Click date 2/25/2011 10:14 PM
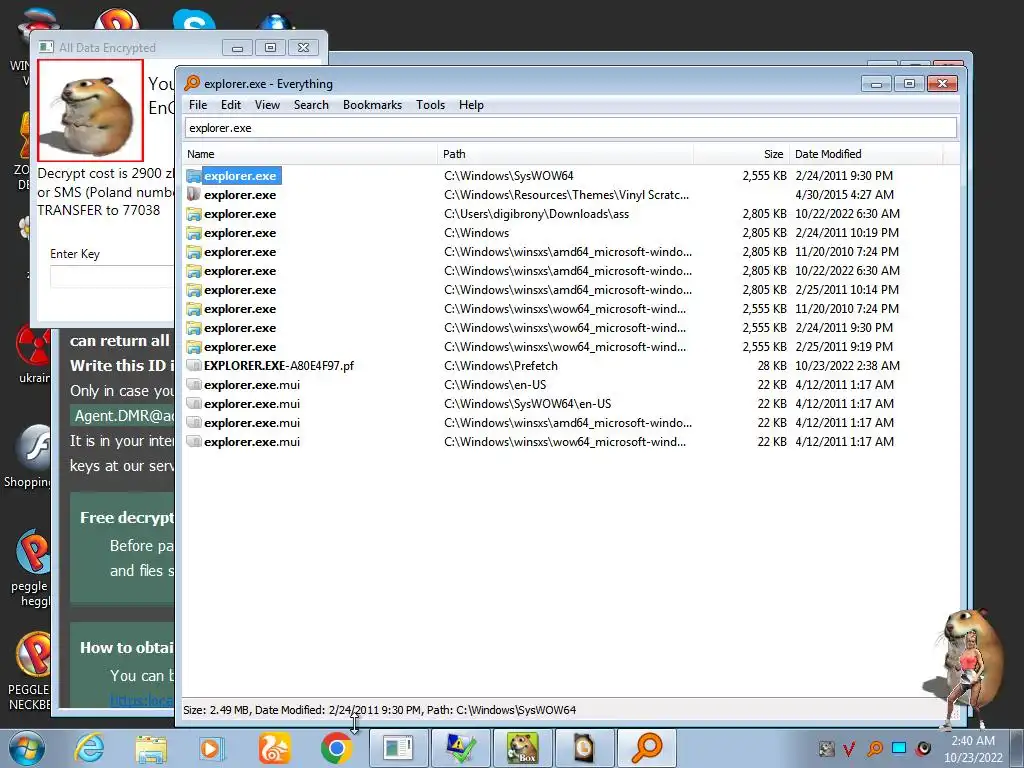 pos(847,290)
